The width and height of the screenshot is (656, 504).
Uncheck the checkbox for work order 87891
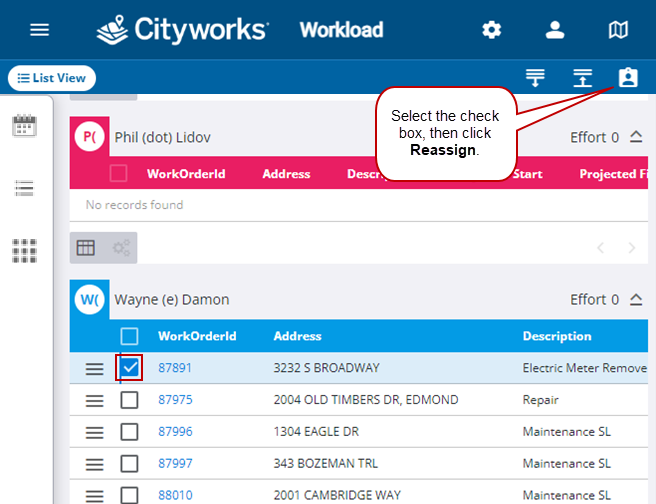pyautogui.click(x=130, y=368)
